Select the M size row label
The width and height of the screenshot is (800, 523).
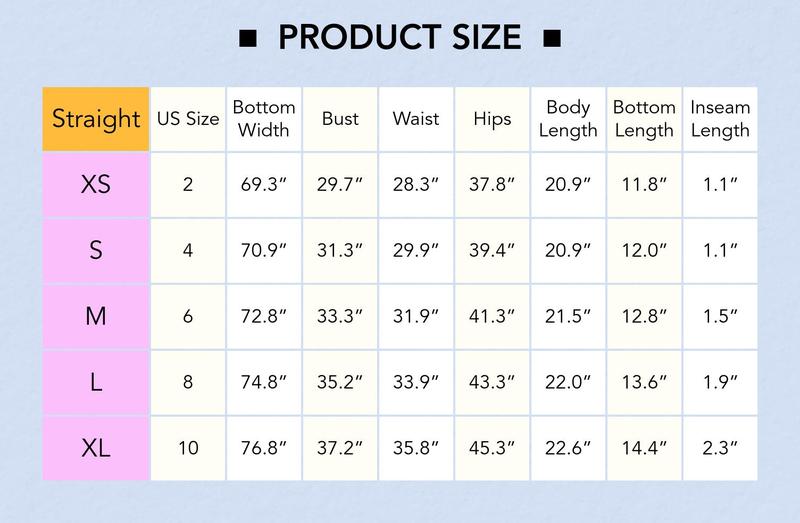(96, 316)
